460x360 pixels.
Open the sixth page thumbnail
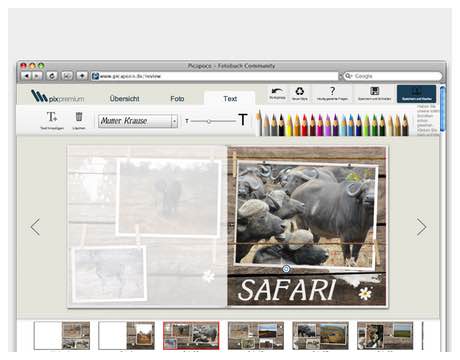point(385,335)
